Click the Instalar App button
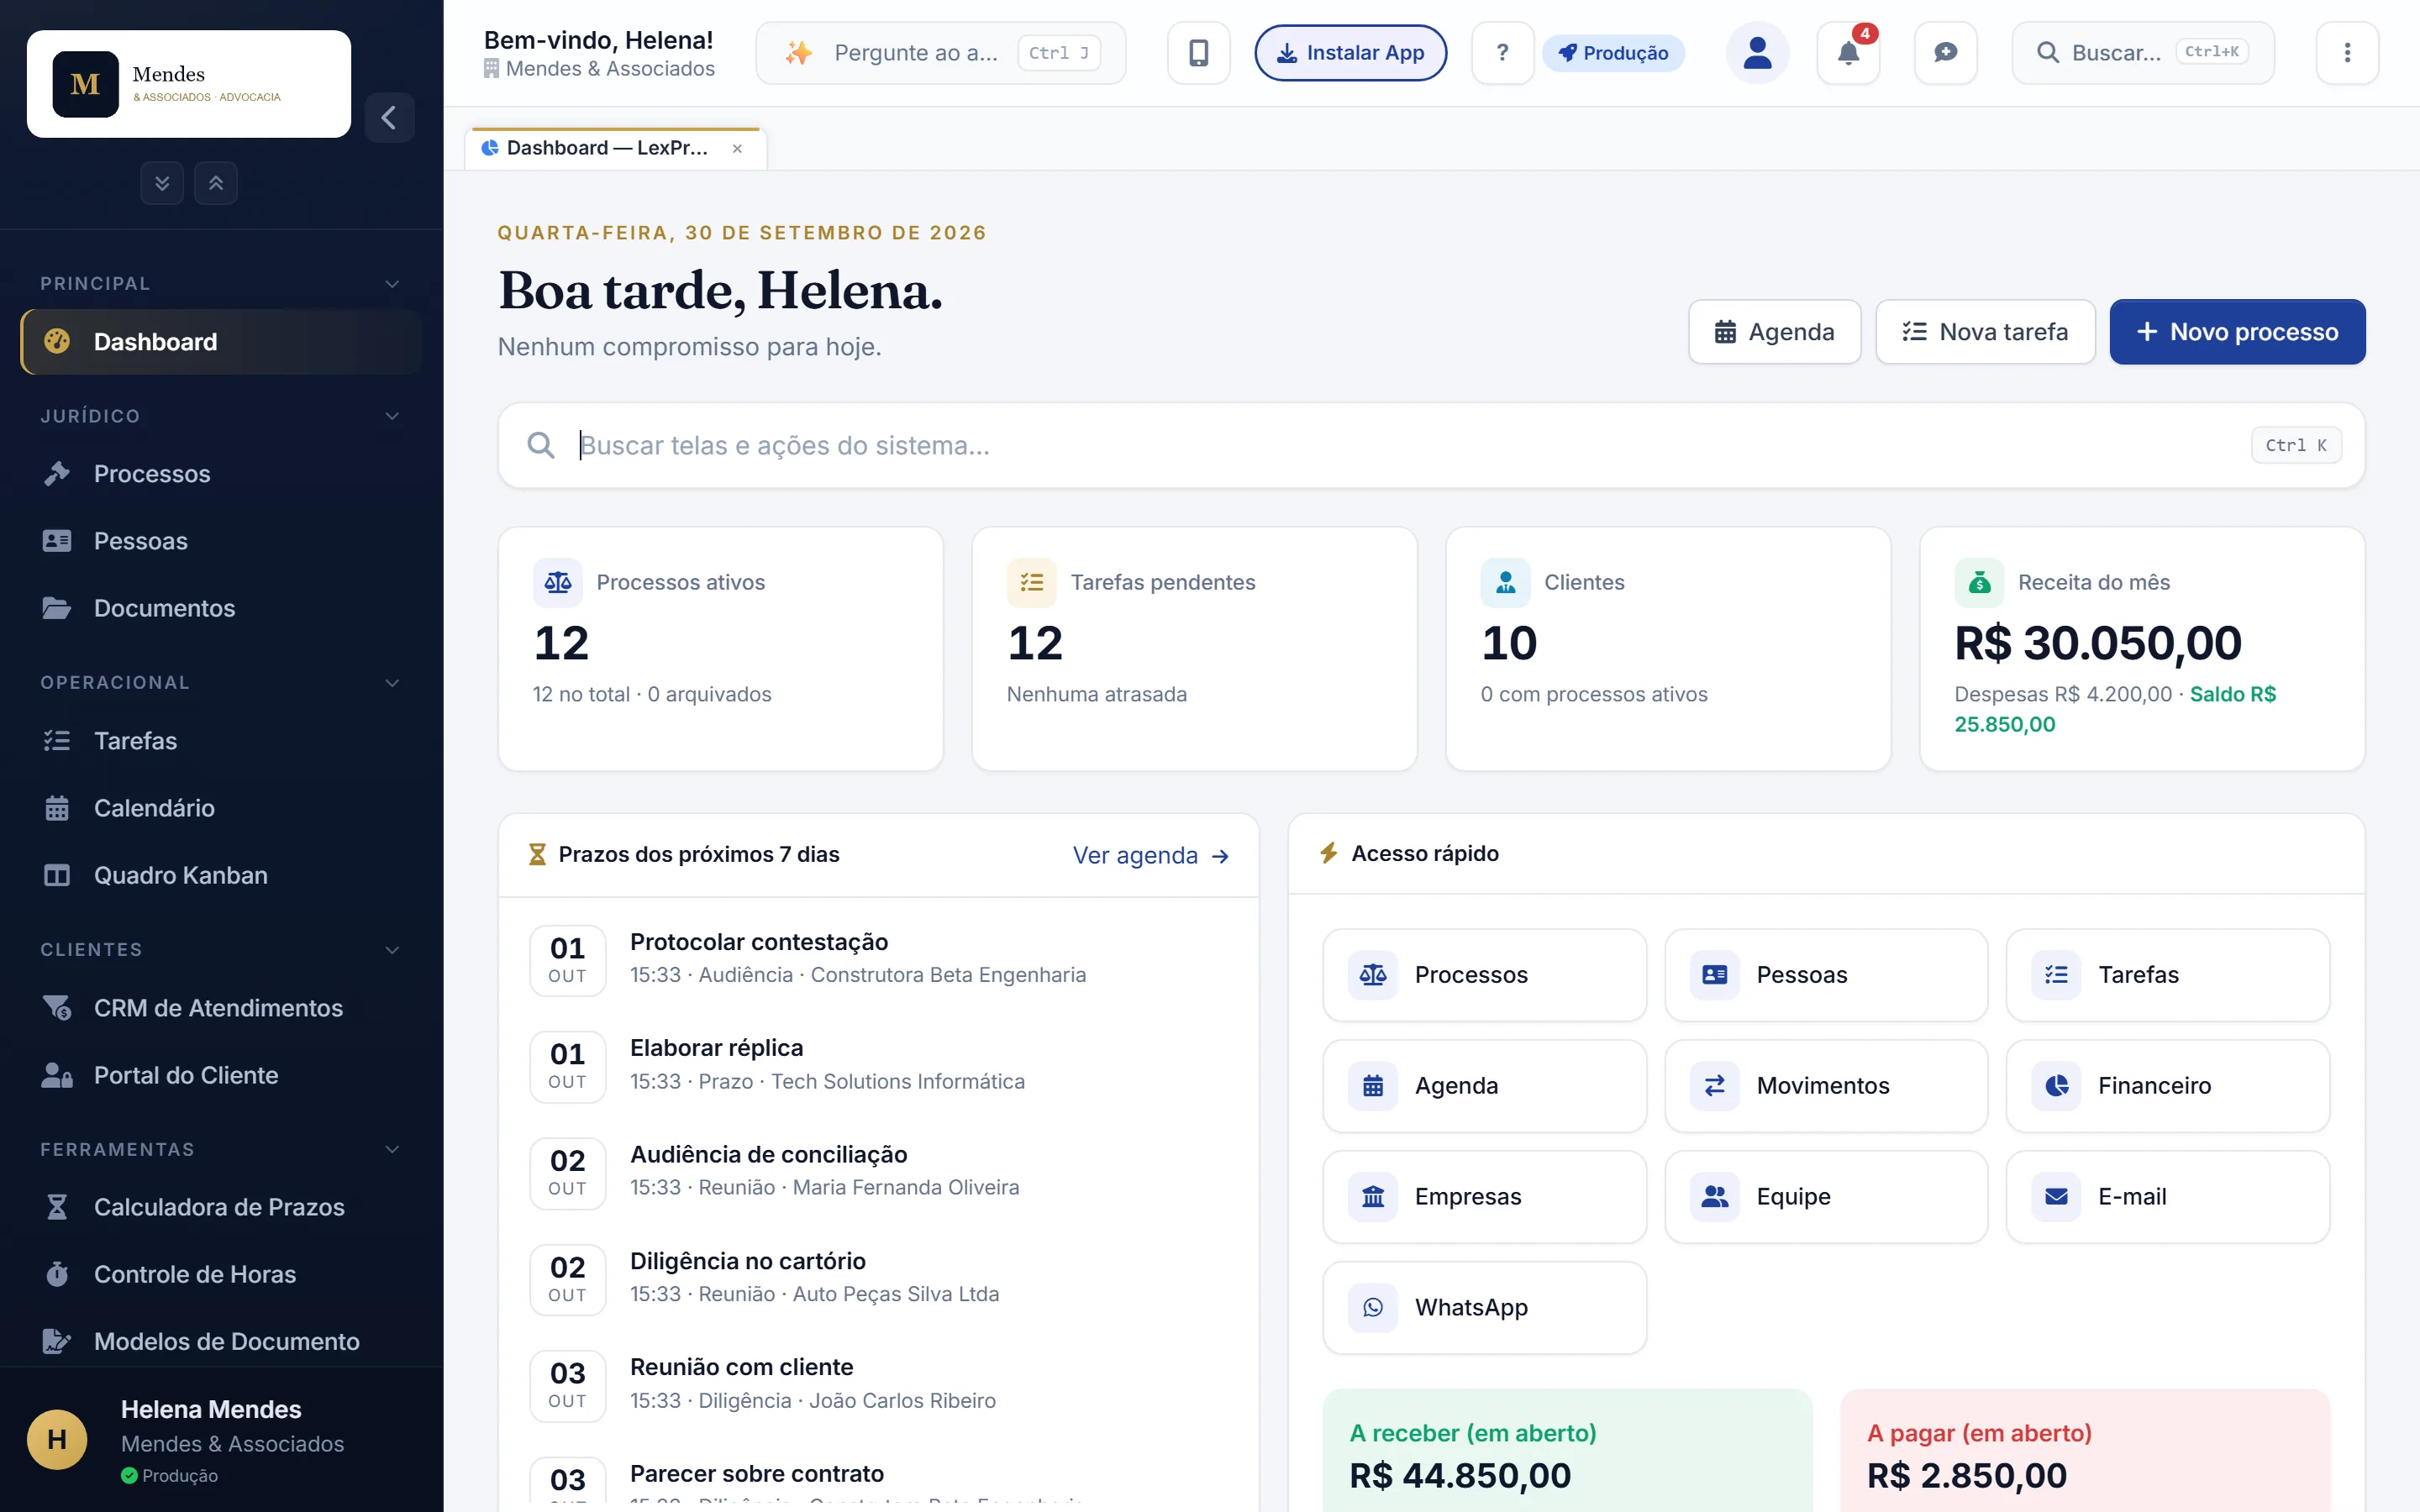This screenshot has height=1512, width=2420. 1351,53
